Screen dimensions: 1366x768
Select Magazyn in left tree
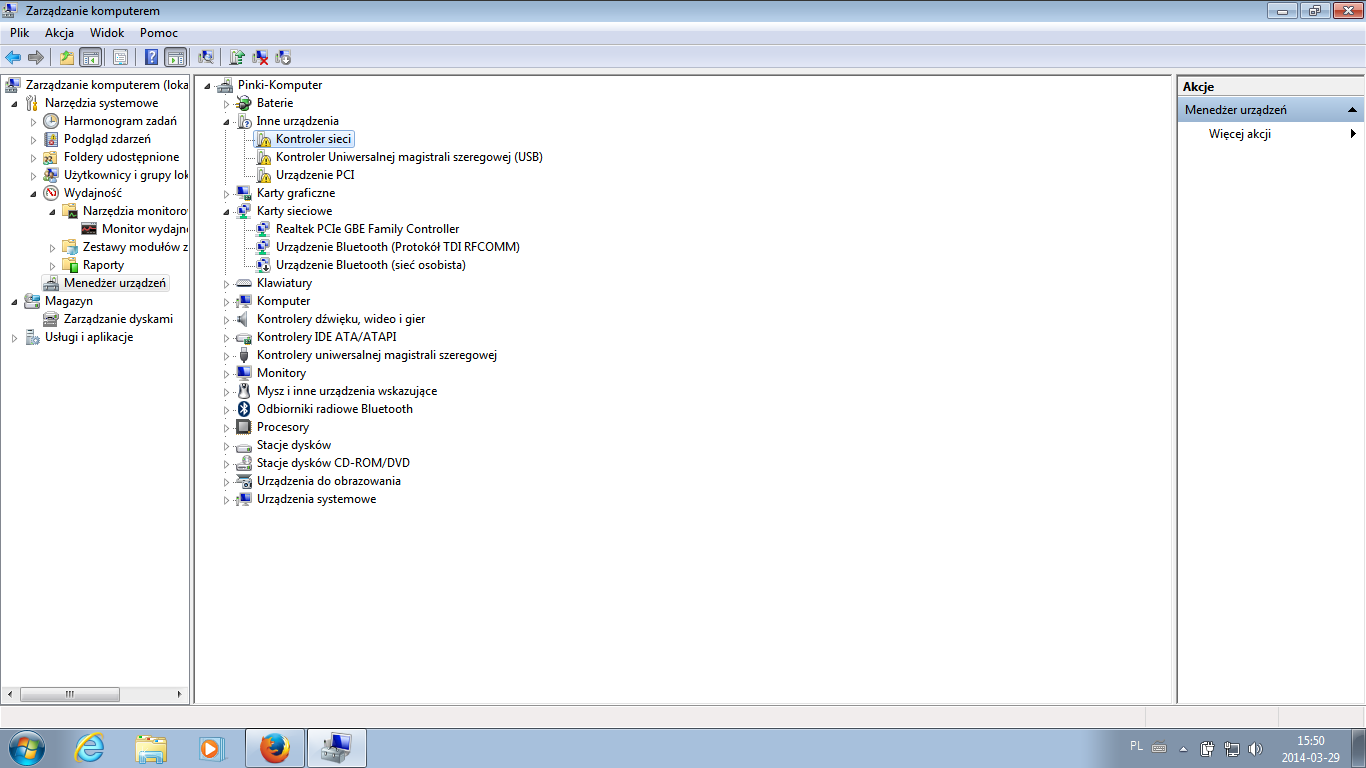[x=68, y=301]
